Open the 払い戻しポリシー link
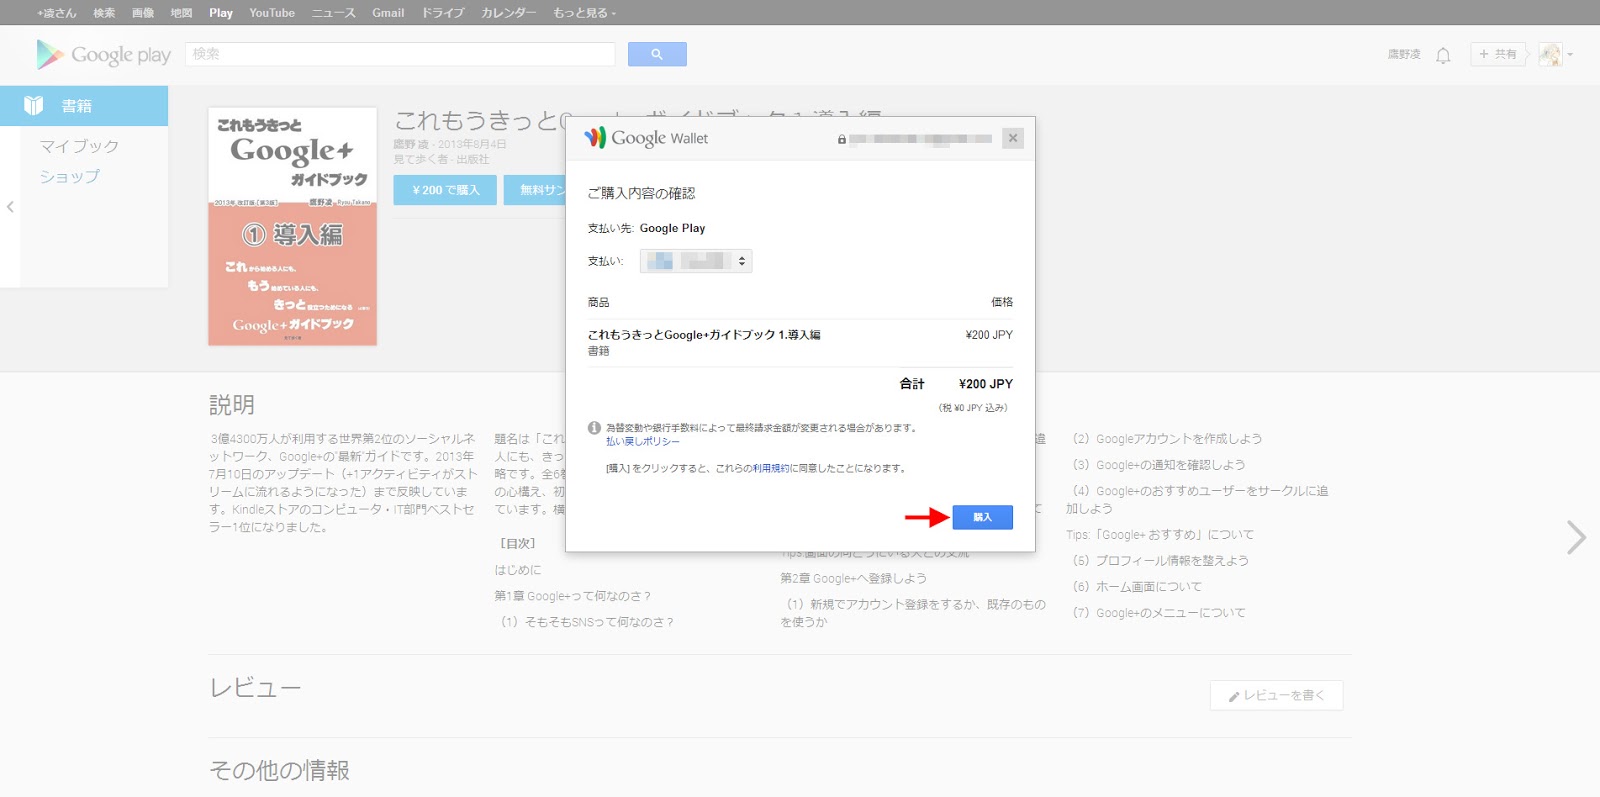Image resolution: width=1600 pixels, height=797 pixels. pos(643,441)
